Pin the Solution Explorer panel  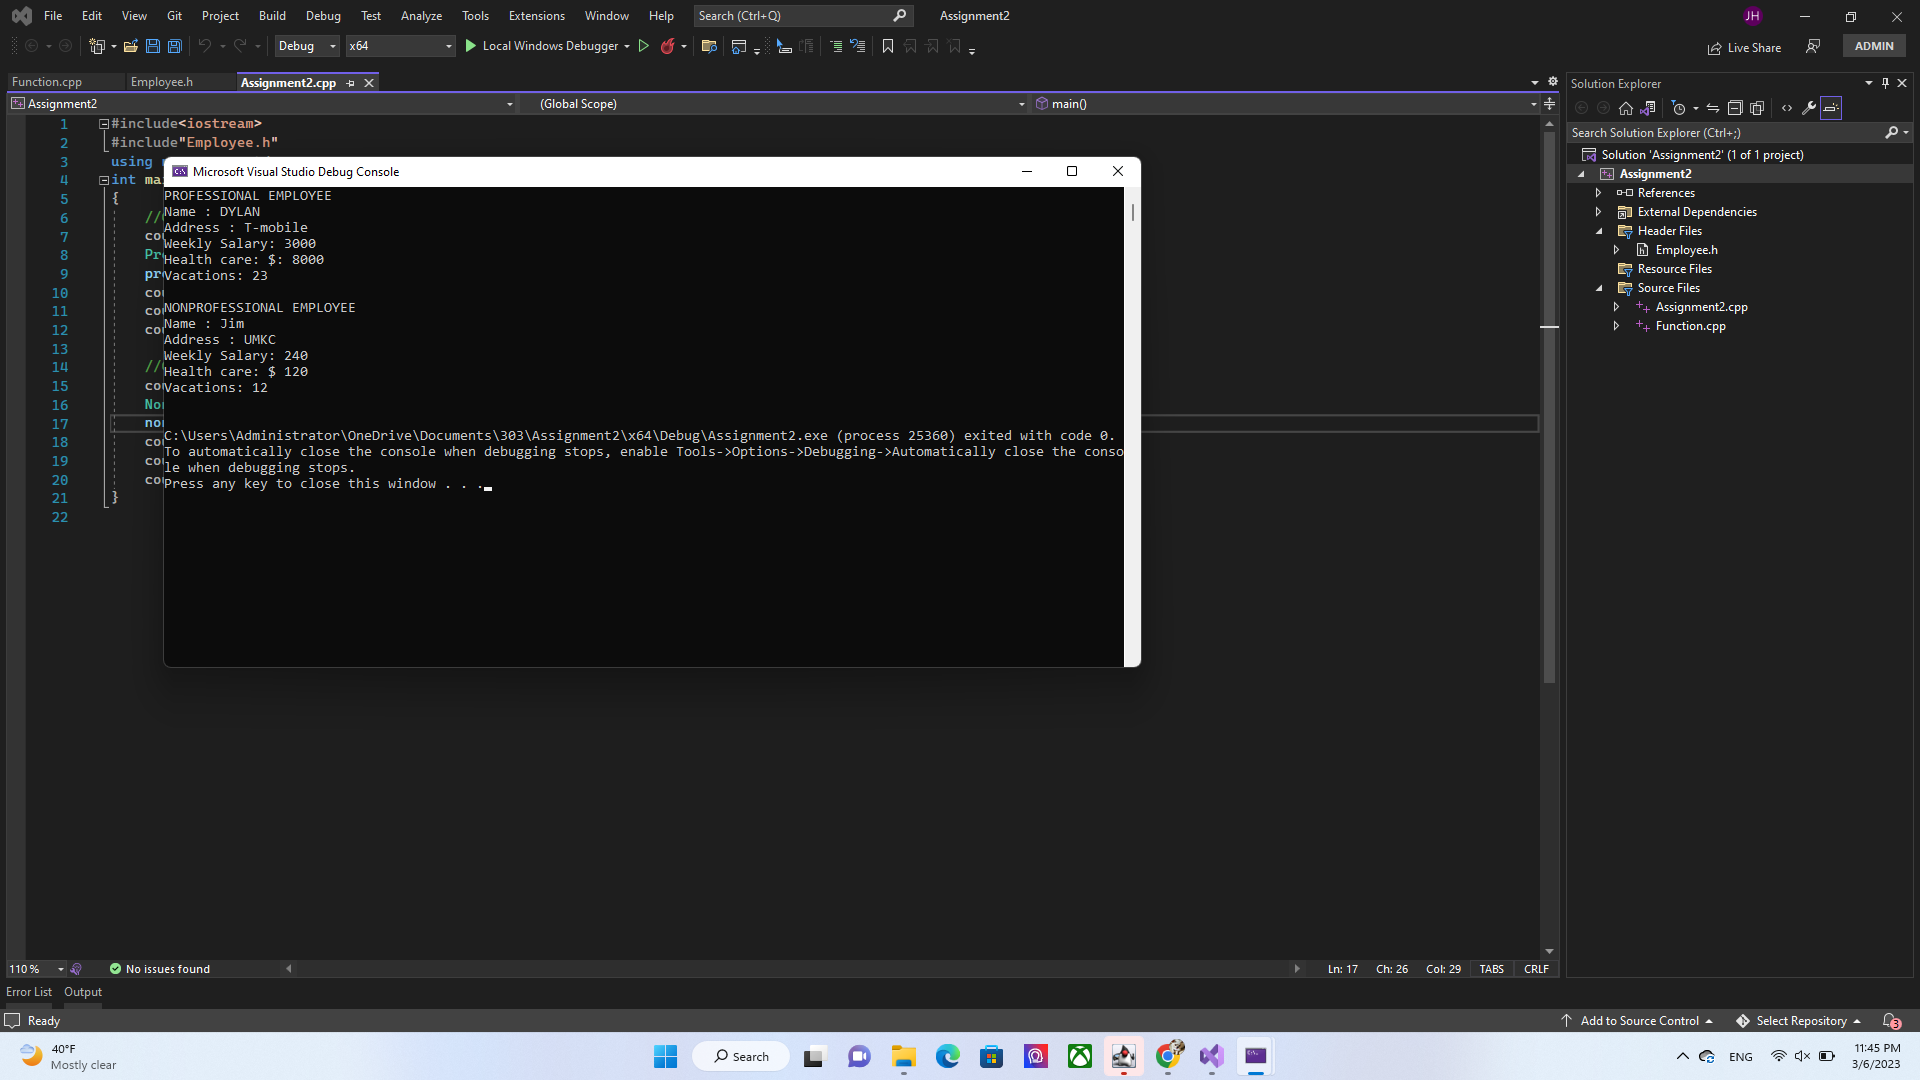pos(1885,83)
